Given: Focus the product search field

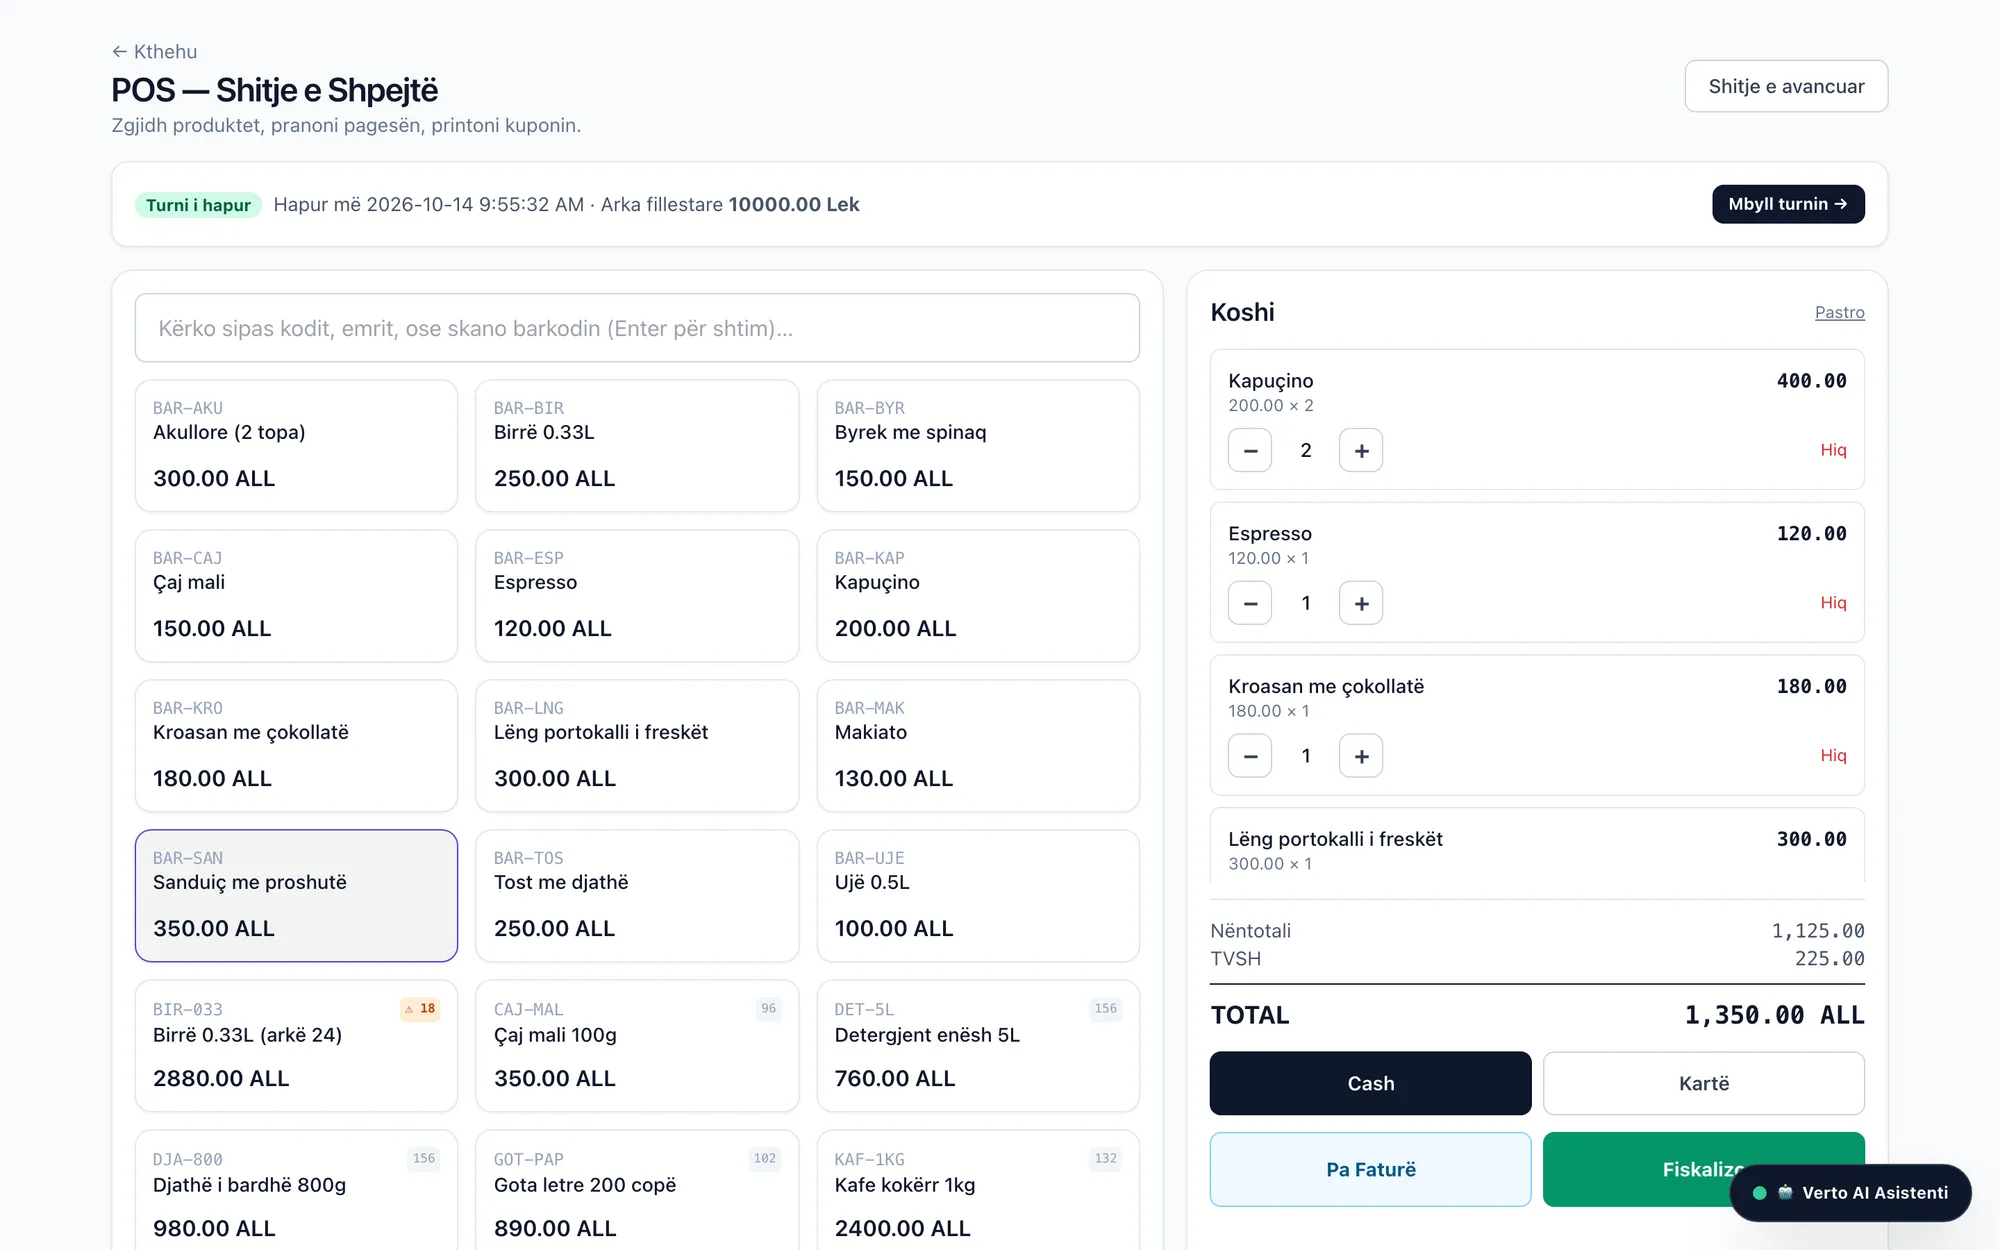Looking at the screenshot, I should [x=637, y=328].
